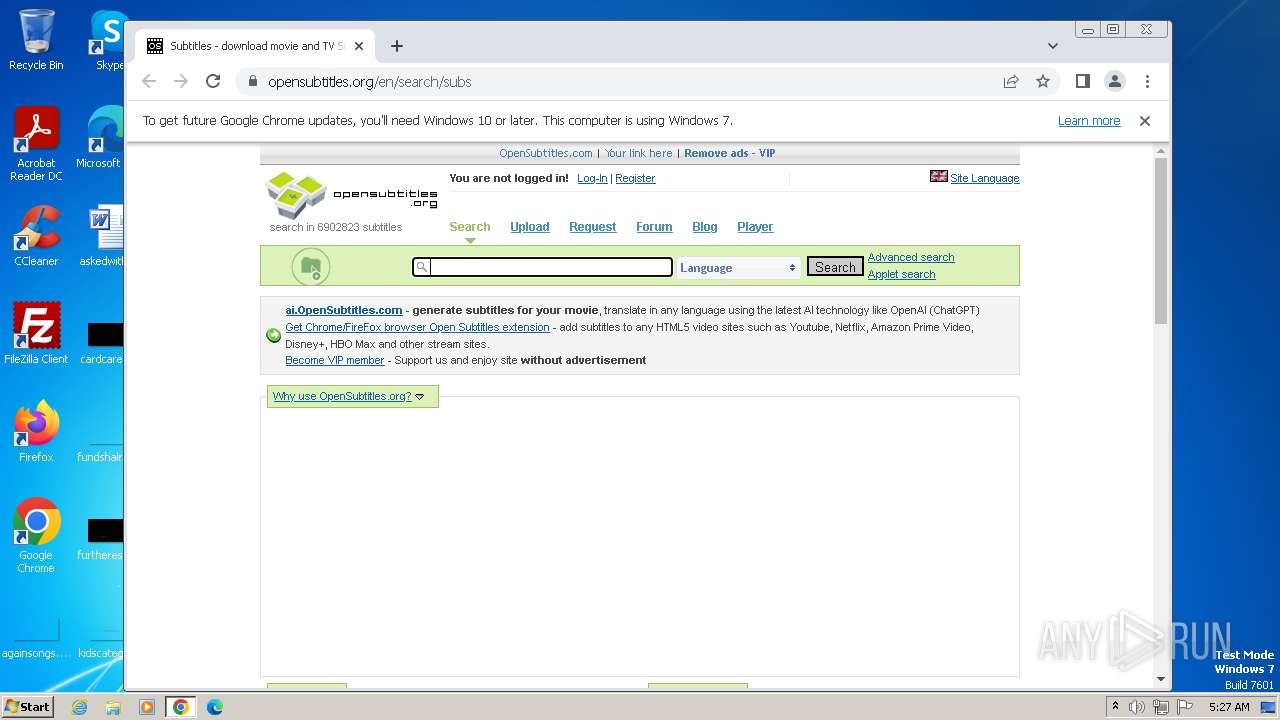Open FileZilla Client desktop icon
This screenshot has width=1280, height=720.
pos(36,333)
